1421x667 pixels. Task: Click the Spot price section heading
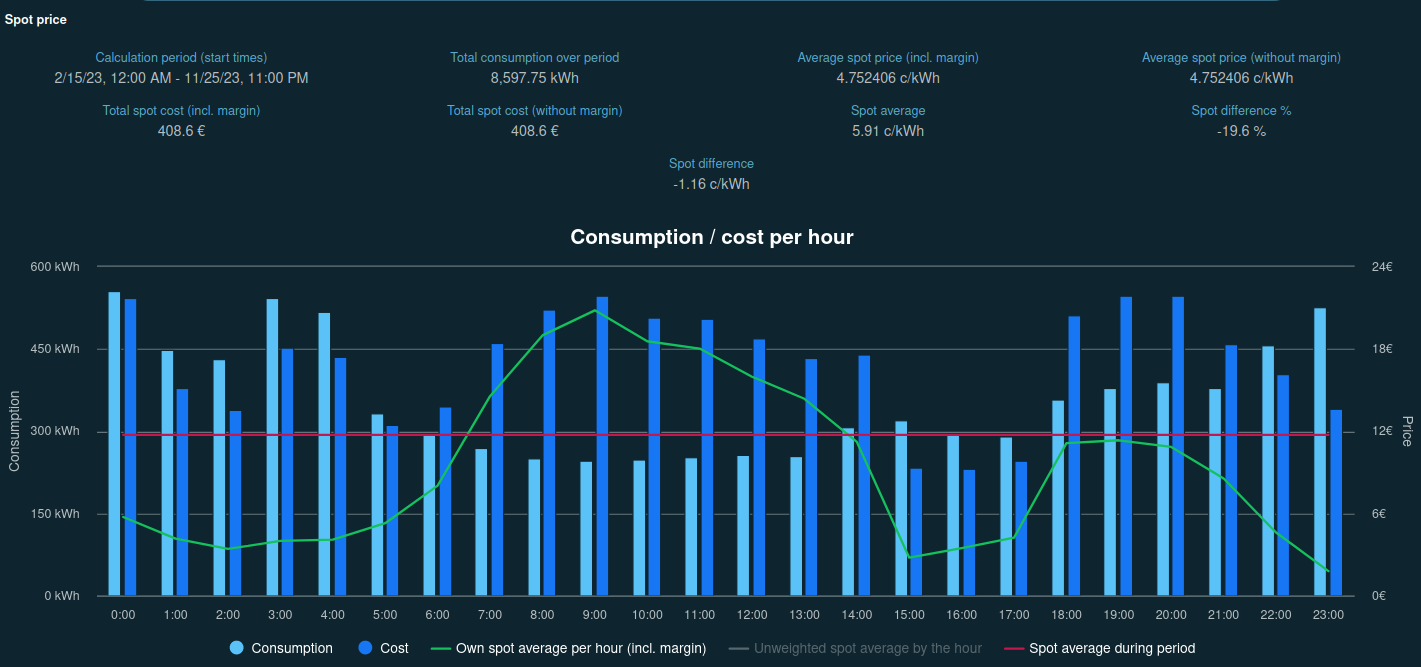click(36, 20)
